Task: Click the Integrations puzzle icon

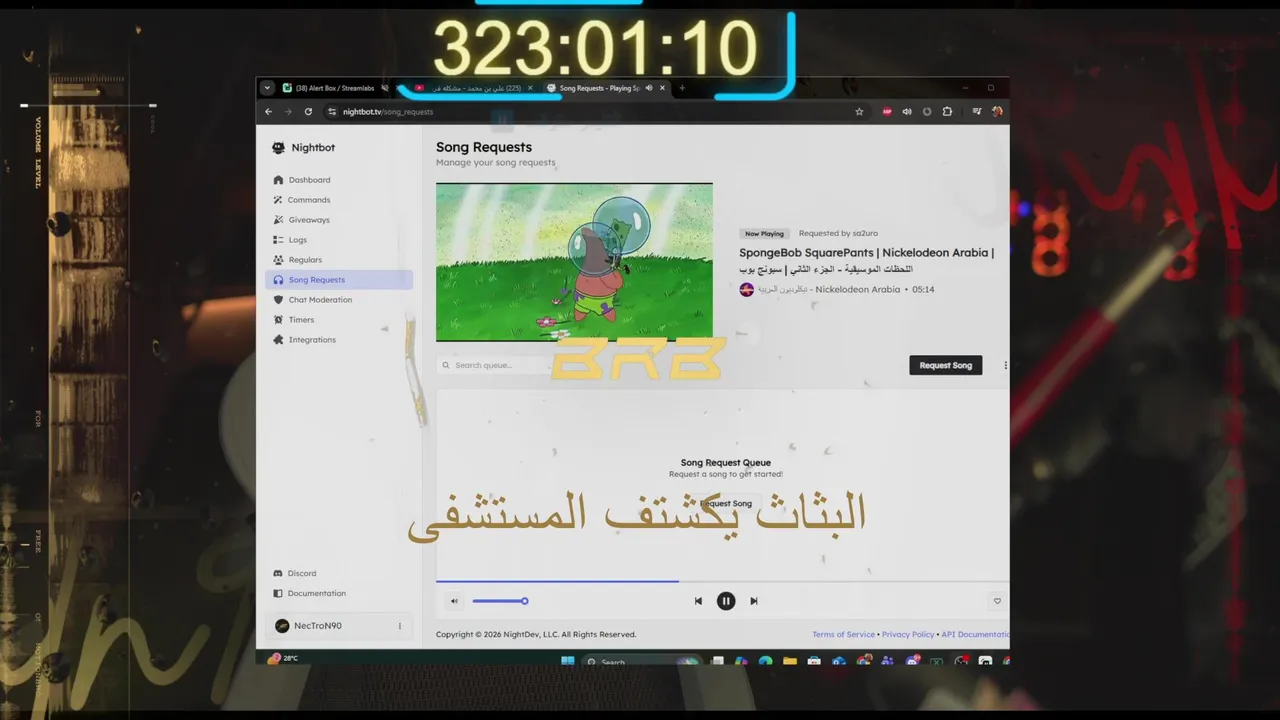Action: (x=278, y=340)
